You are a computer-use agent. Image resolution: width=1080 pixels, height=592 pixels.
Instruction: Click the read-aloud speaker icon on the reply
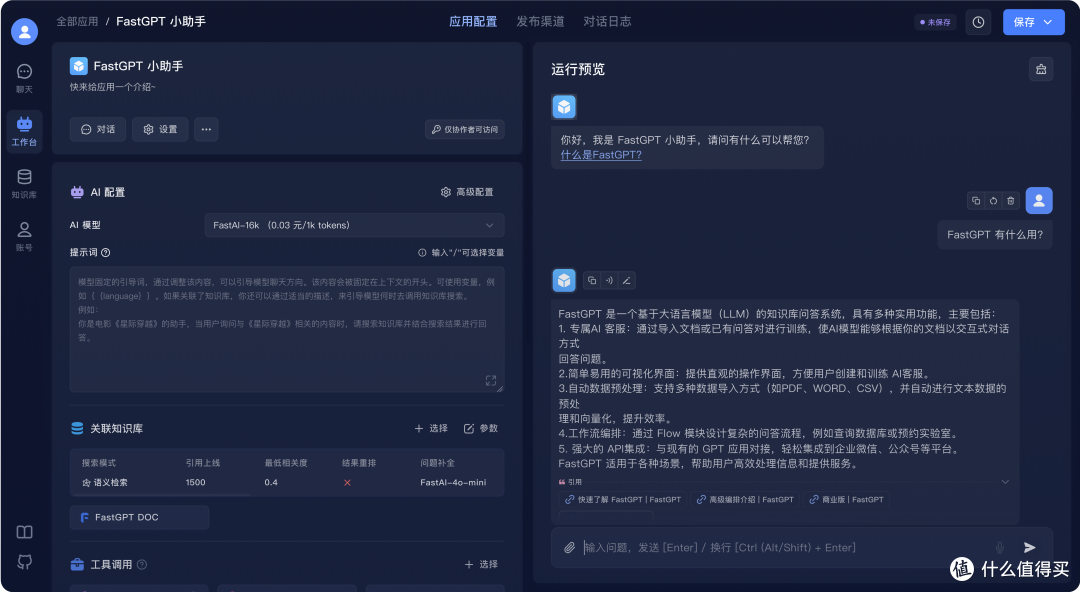[x=609, y=281]
